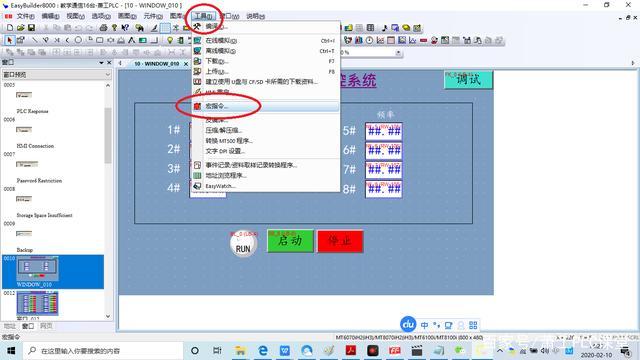Toggle the grid display toolbar icon
The width and height of the screenshot is (640, 360).
coord(165,28)
